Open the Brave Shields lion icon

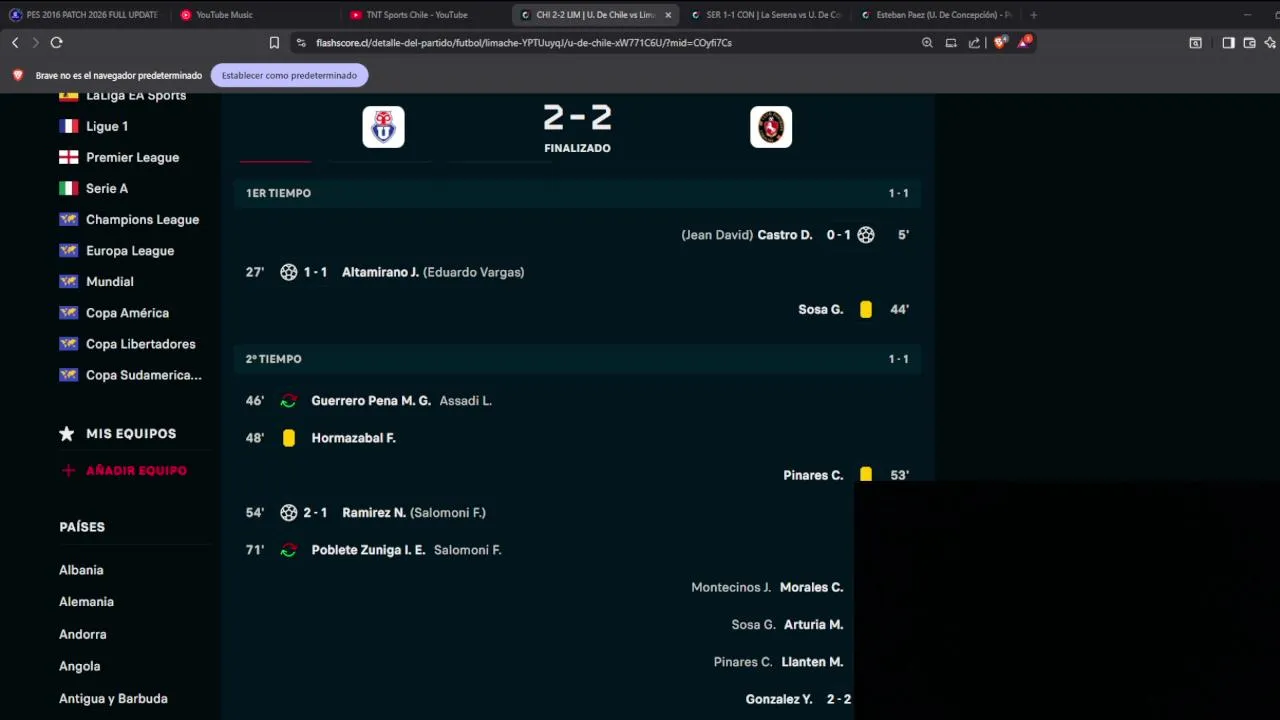(999, 43)
